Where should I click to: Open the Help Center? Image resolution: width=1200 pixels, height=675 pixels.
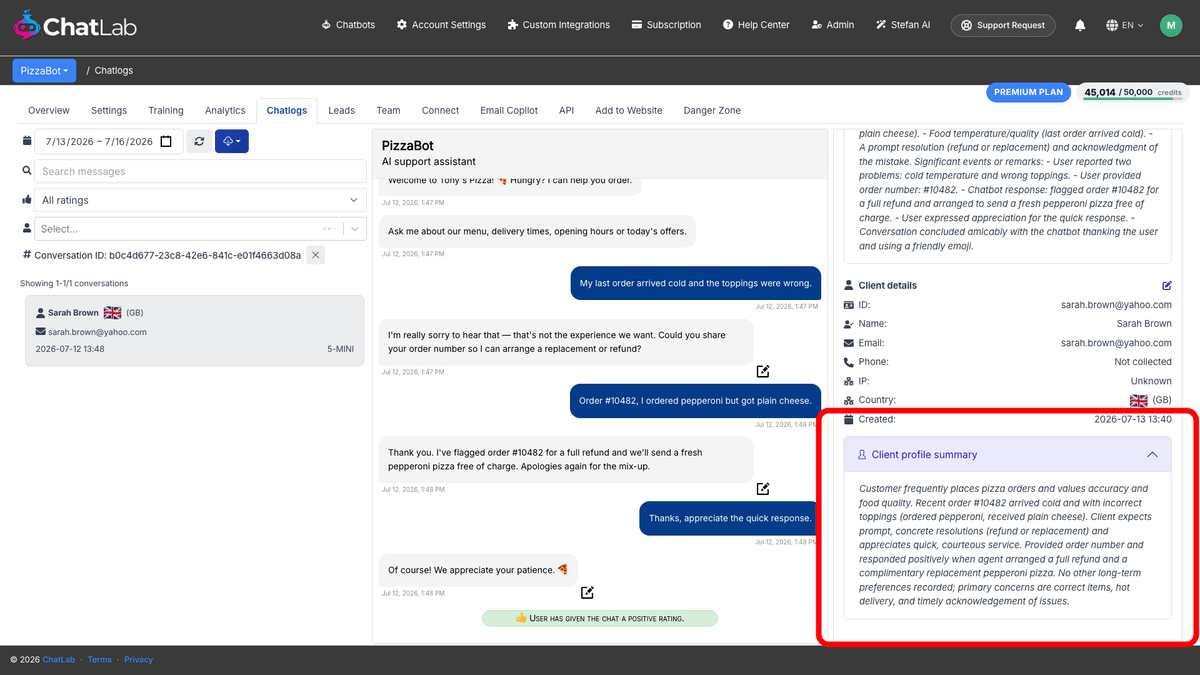756,25
